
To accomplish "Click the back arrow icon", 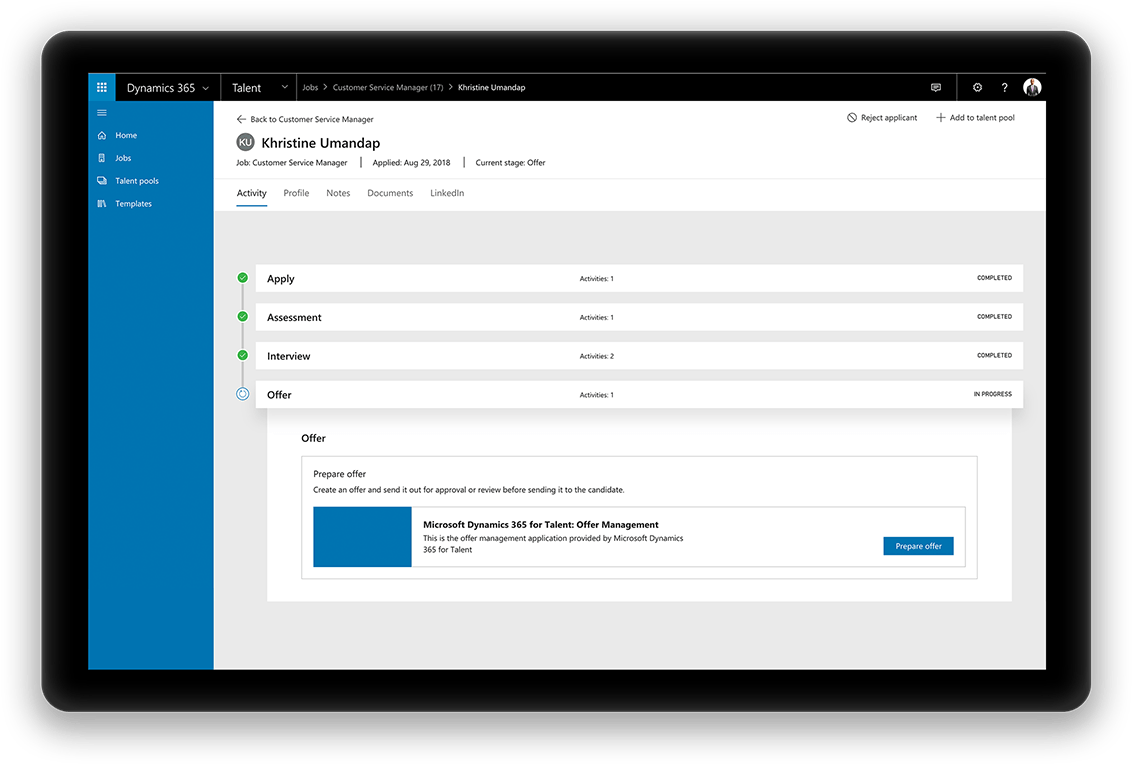I will point(241,119).
